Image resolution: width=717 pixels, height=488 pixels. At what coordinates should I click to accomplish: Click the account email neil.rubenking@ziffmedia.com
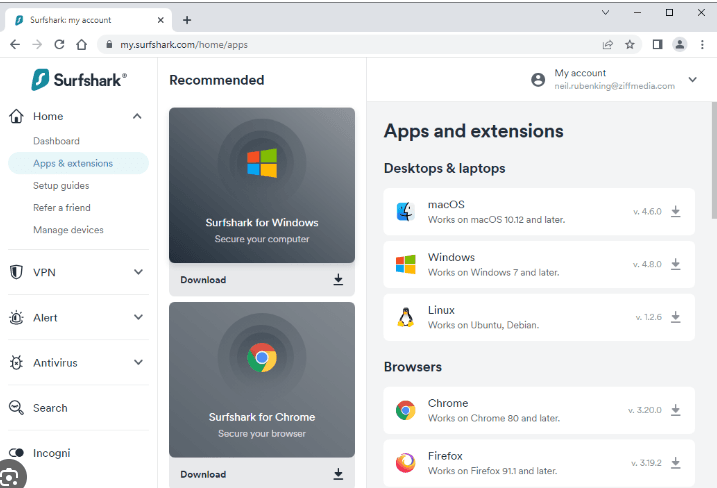click(614, 86)
